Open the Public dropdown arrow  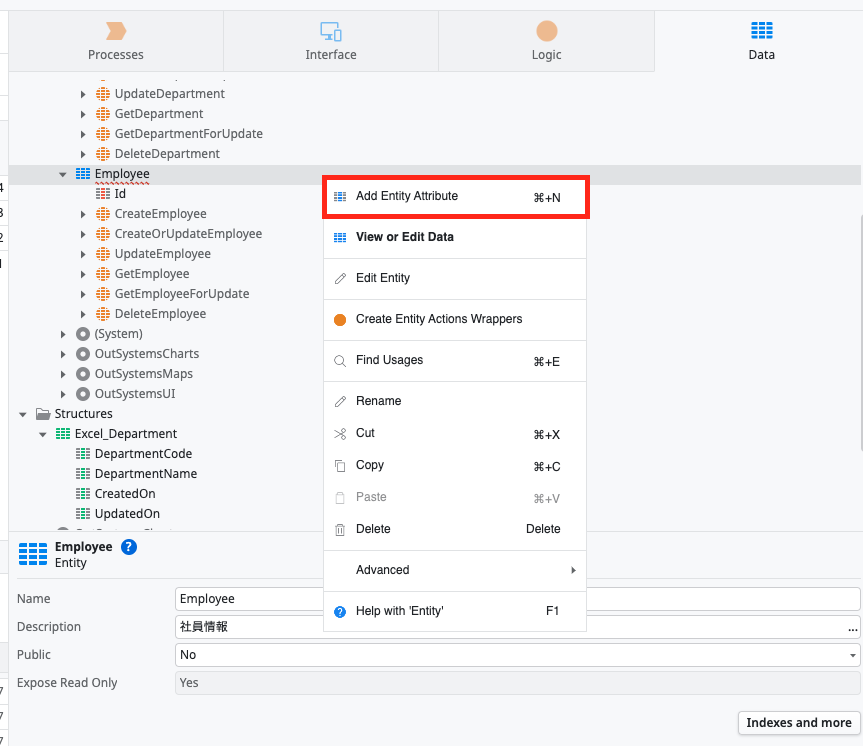pos(852,655)
